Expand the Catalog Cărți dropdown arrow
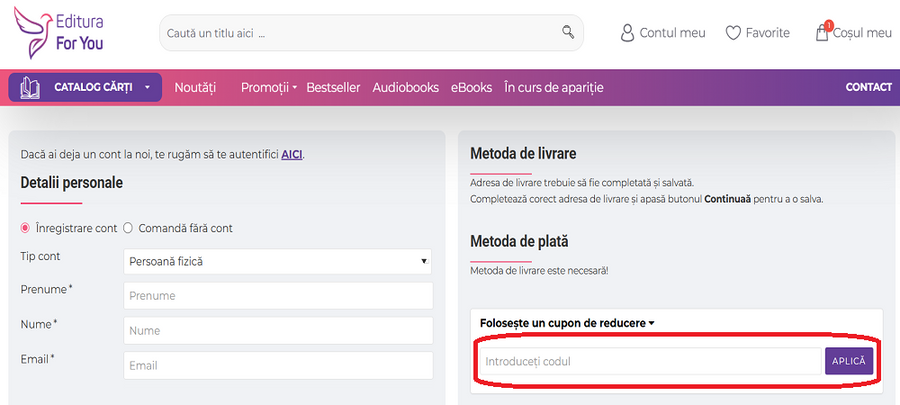 (147, 87)
